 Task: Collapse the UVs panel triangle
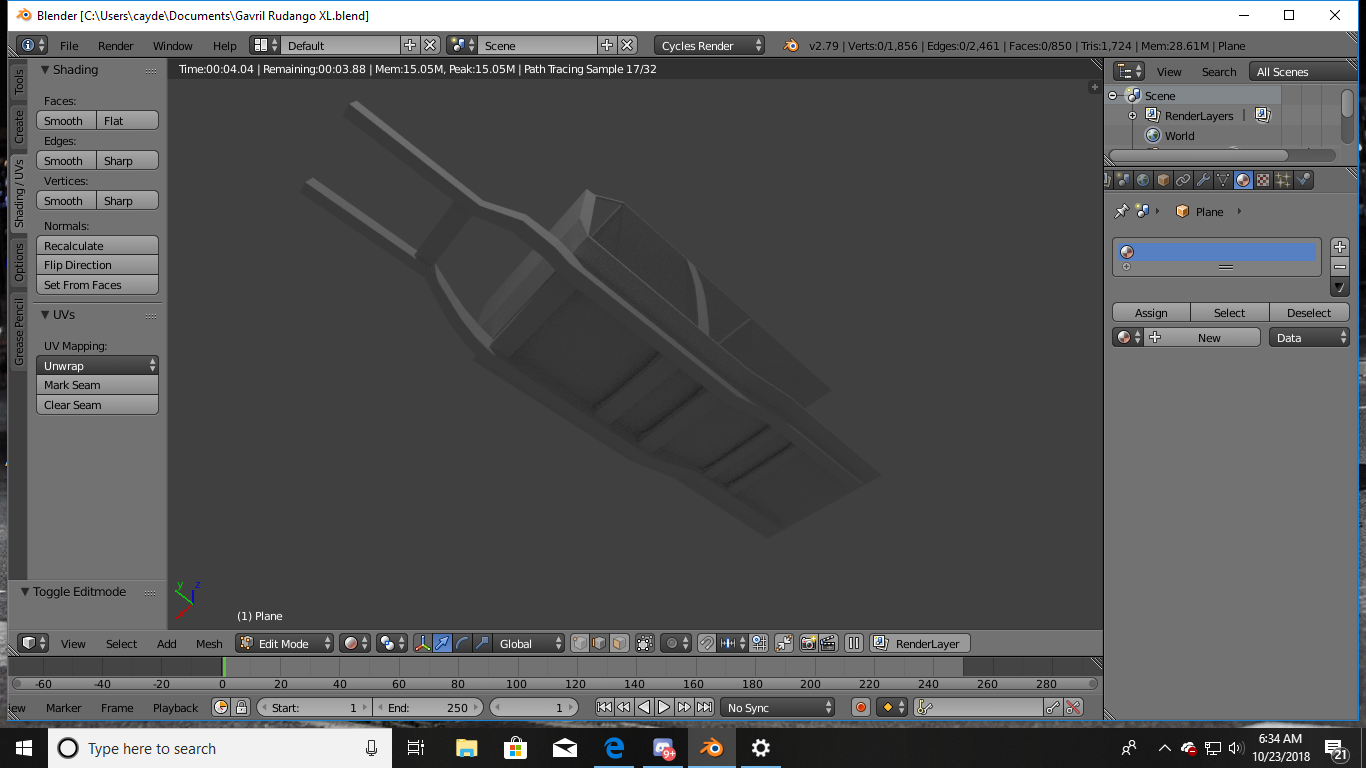(45, 314)
